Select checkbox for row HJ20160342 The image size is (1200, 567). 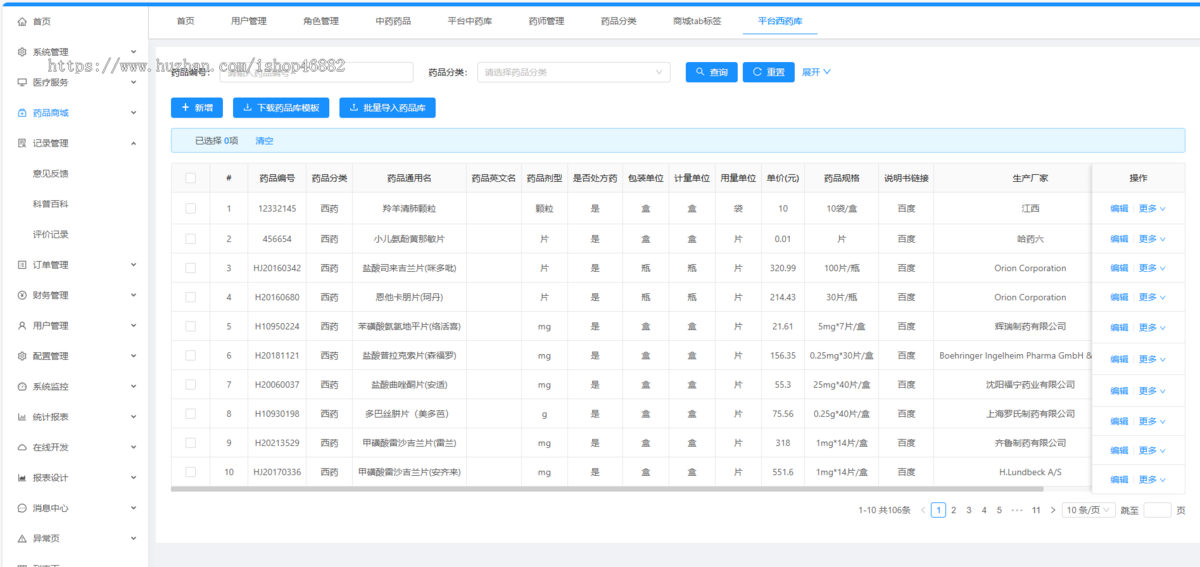tap(190, 268)
